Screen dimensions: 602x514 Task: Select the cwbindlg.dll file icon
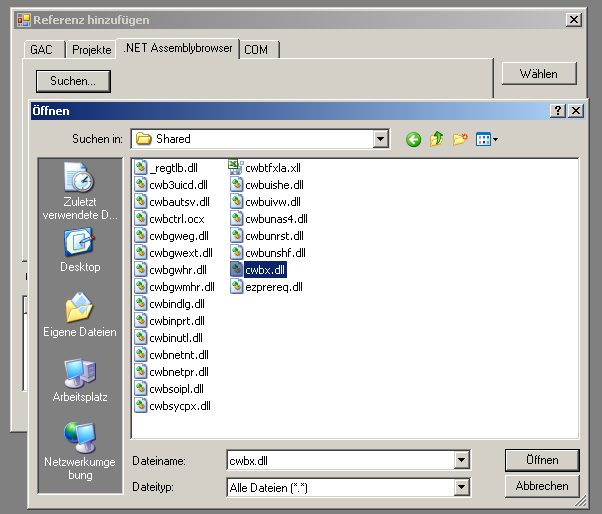click(141, 304)
